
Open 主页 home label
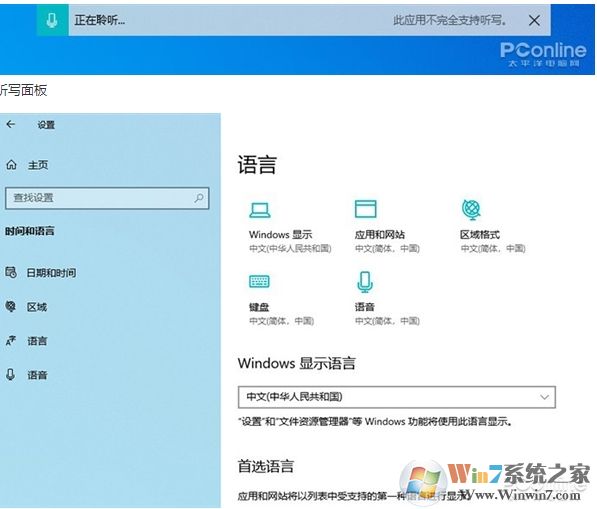coord(38,165)
